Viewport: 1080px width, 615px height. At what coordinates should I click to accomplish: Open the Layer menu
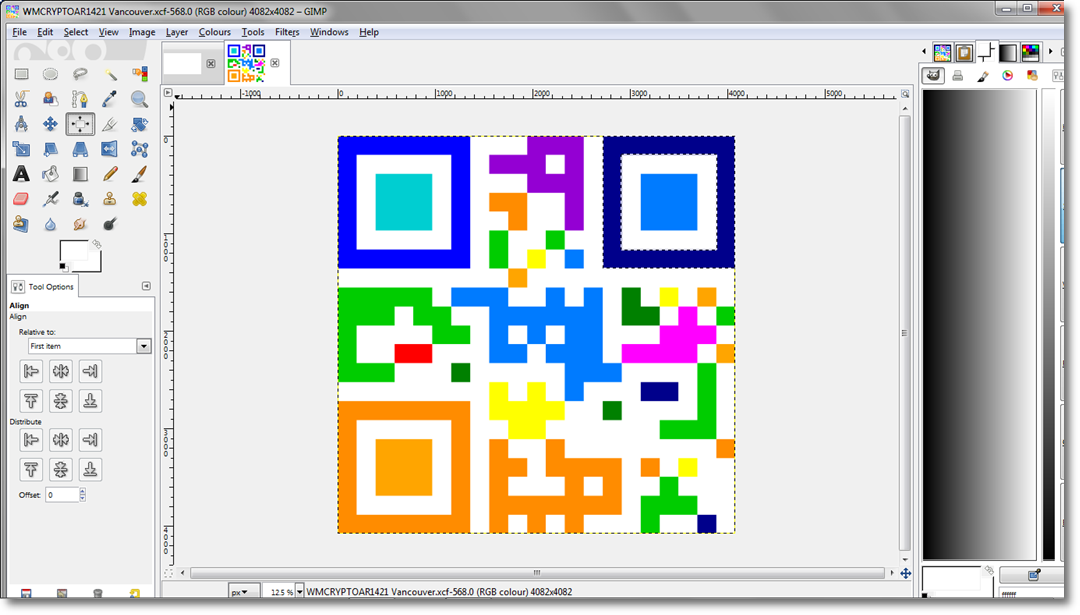177,32
